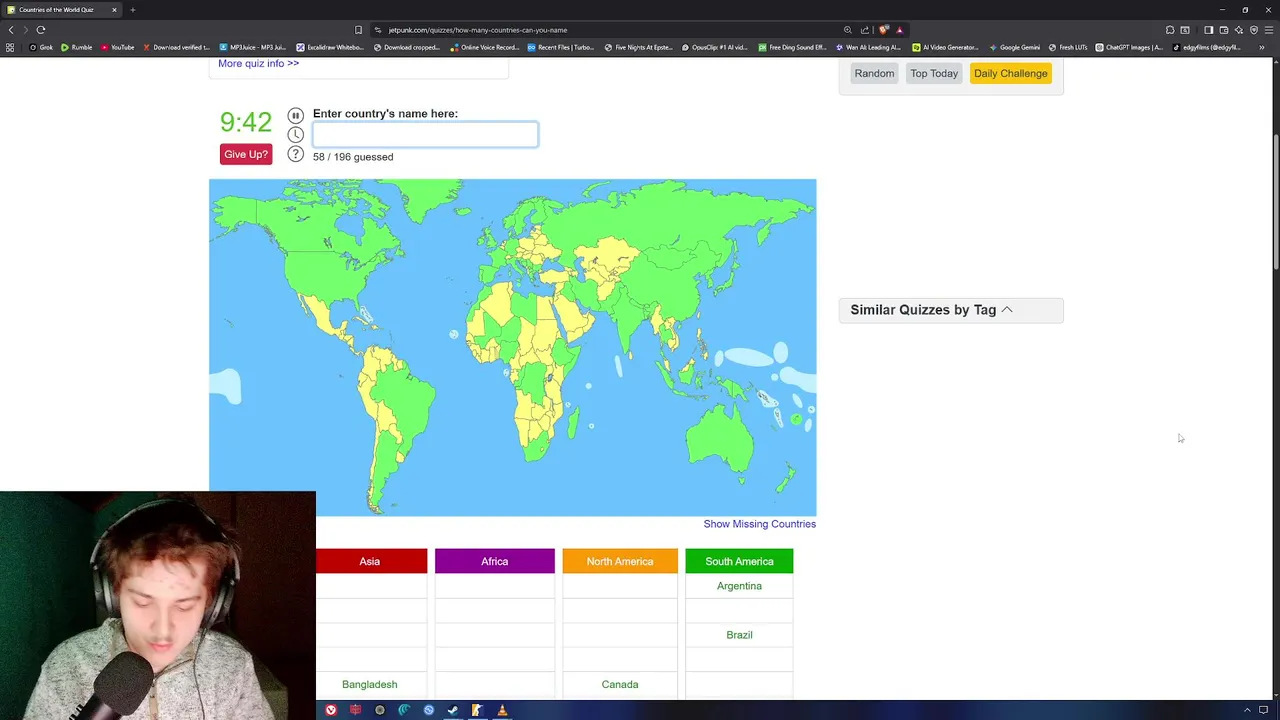Screen dimensions: 1280x720
Task: Click the share page icon
Action: (x=865, y=30)
